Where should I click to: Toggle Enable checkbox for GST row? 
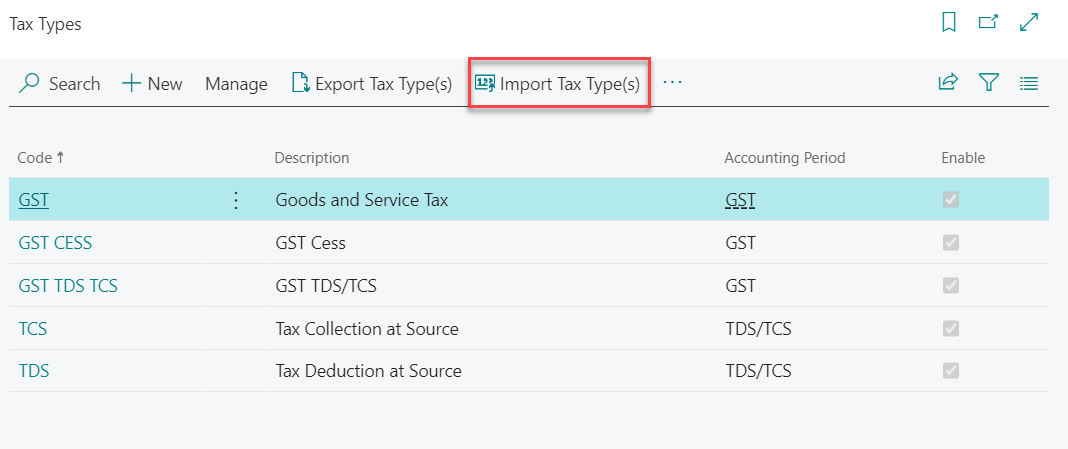pyautogui.click(x=951, y=200)
